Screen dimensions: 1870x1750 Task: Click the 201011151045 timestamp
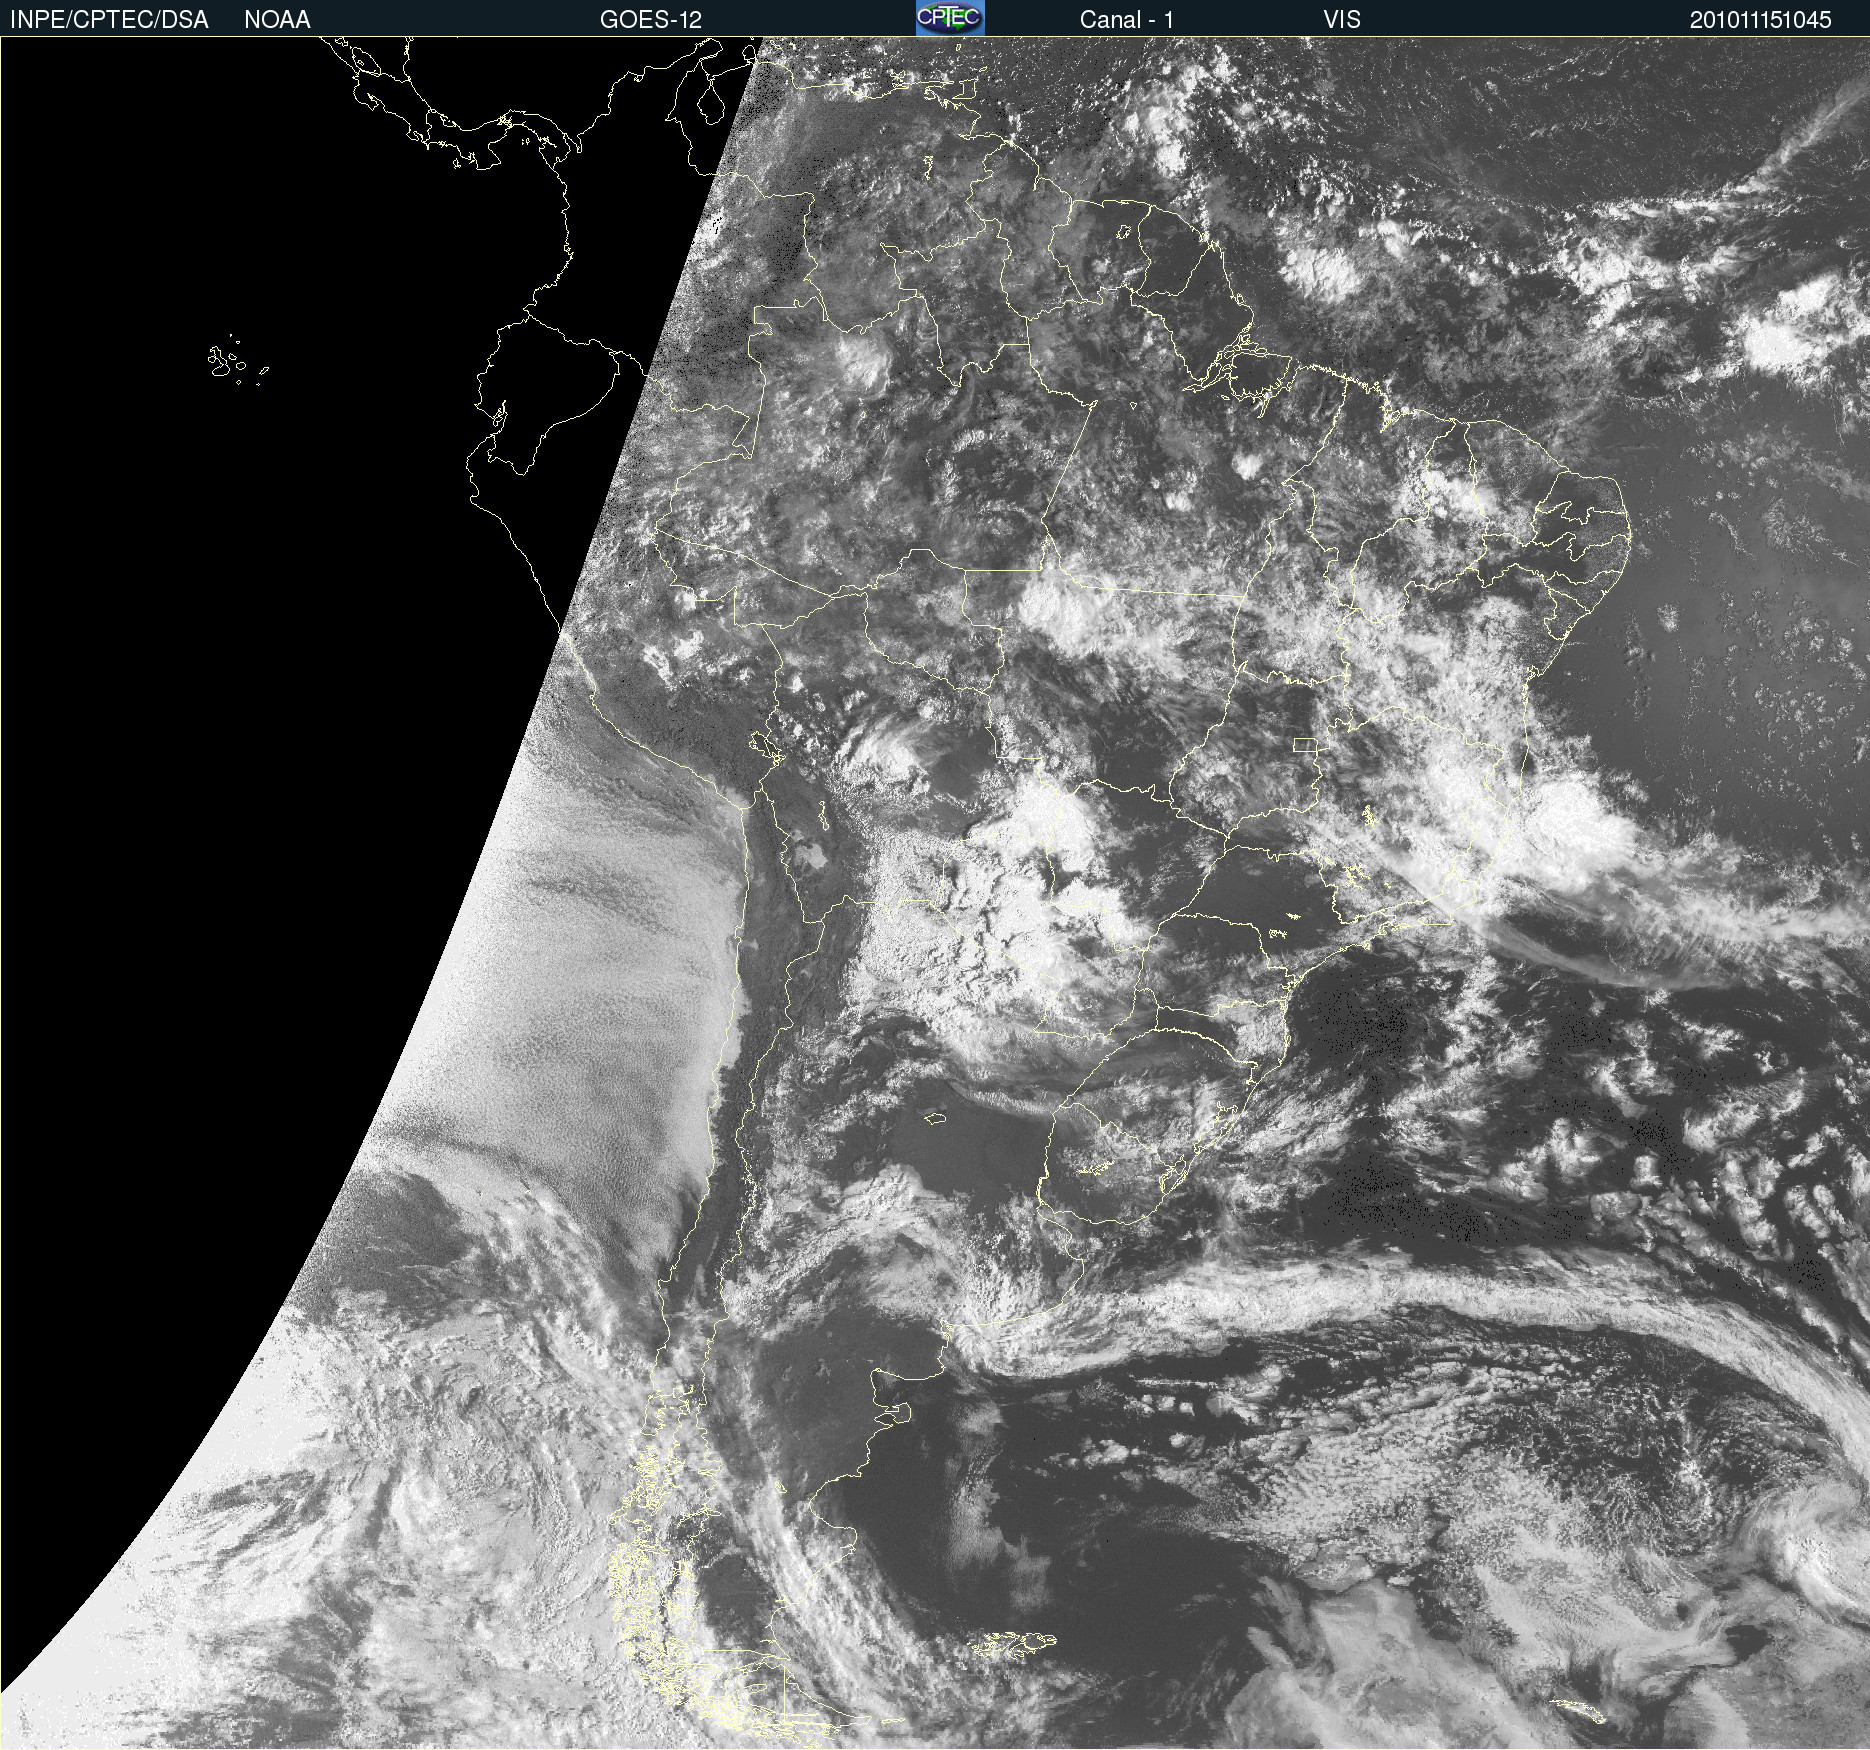pyautogui.click(x=1761, y=20)
